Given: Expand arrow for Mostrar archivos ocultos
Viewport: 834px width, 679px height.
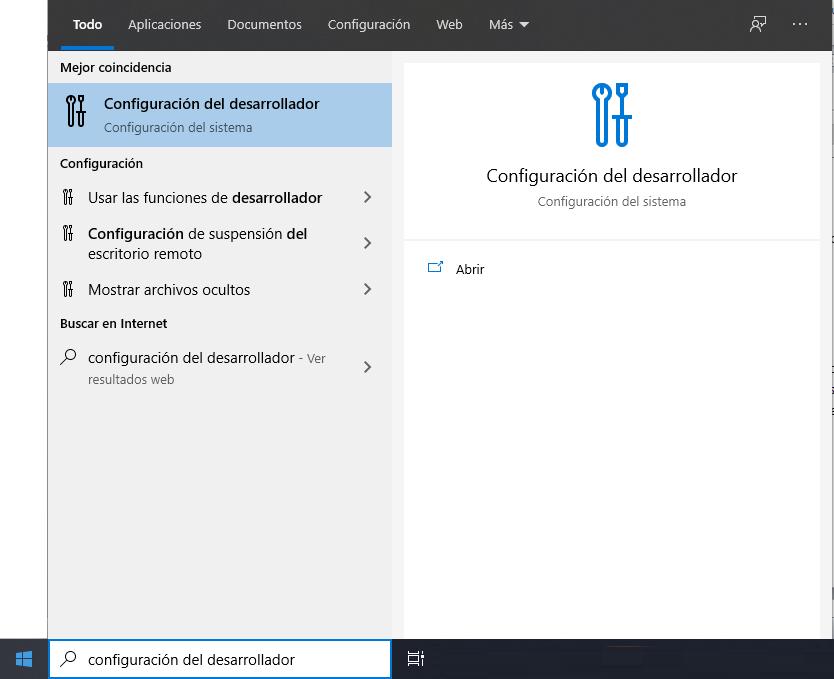Looking at the screenshot, I should (367, 290).
